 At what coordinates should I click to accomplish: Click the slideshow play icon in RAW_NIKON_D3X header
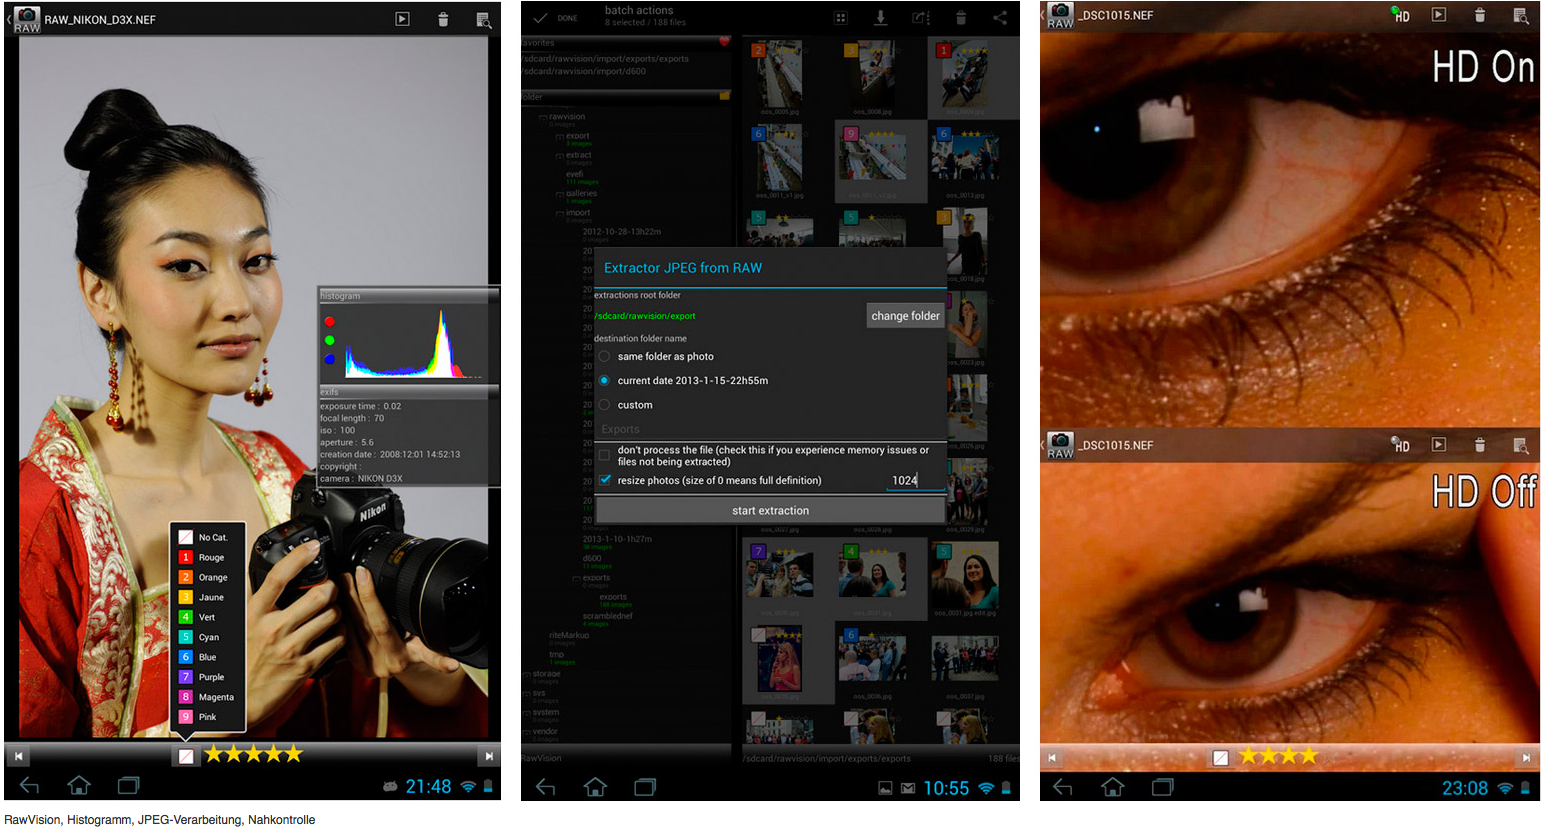coord(402,19)
